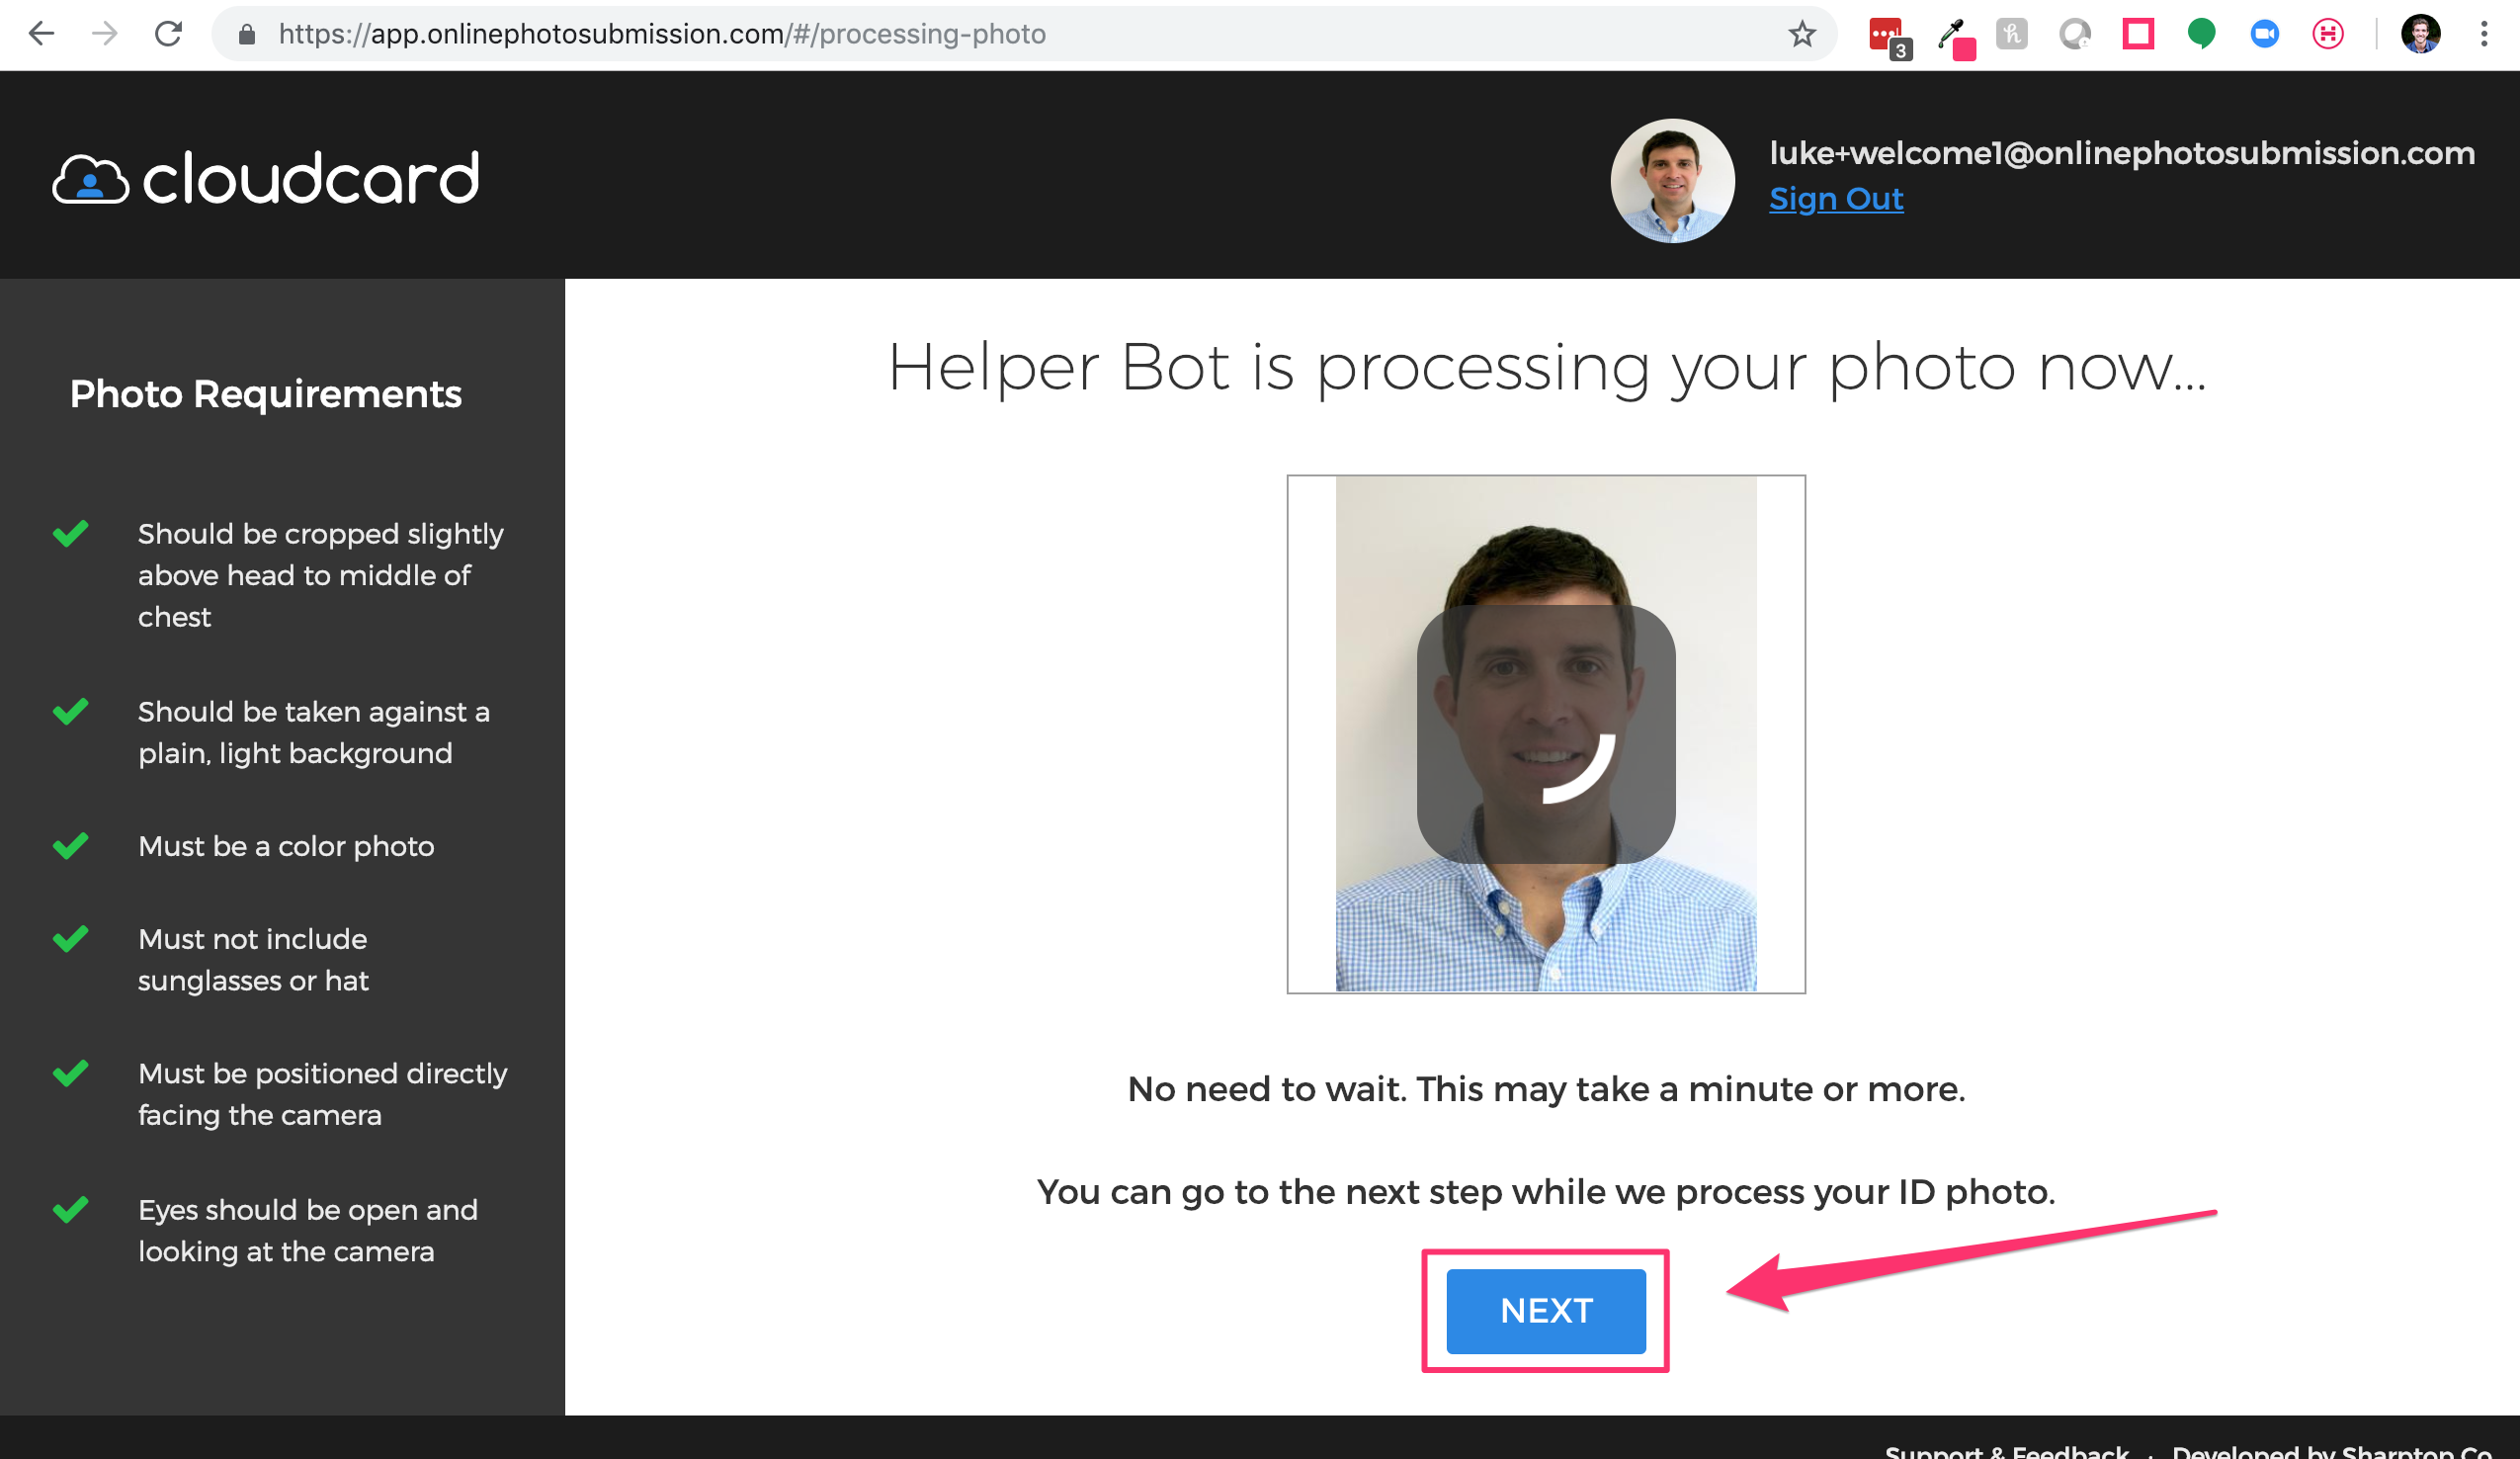
Task: Bookmark this page with the star
Action: coord(1801,35)
